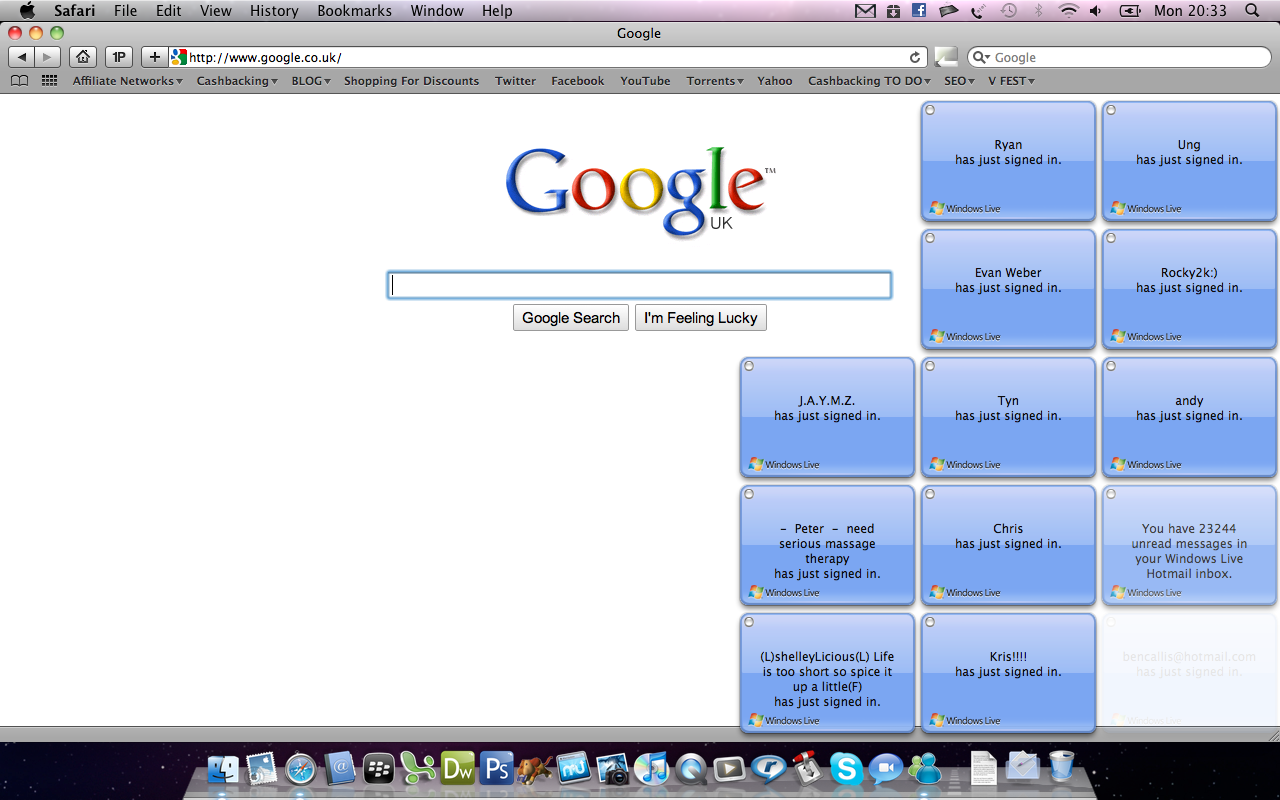Open the History menu
This screenshot has height=800, width=1280.
(x=274, y=11)
